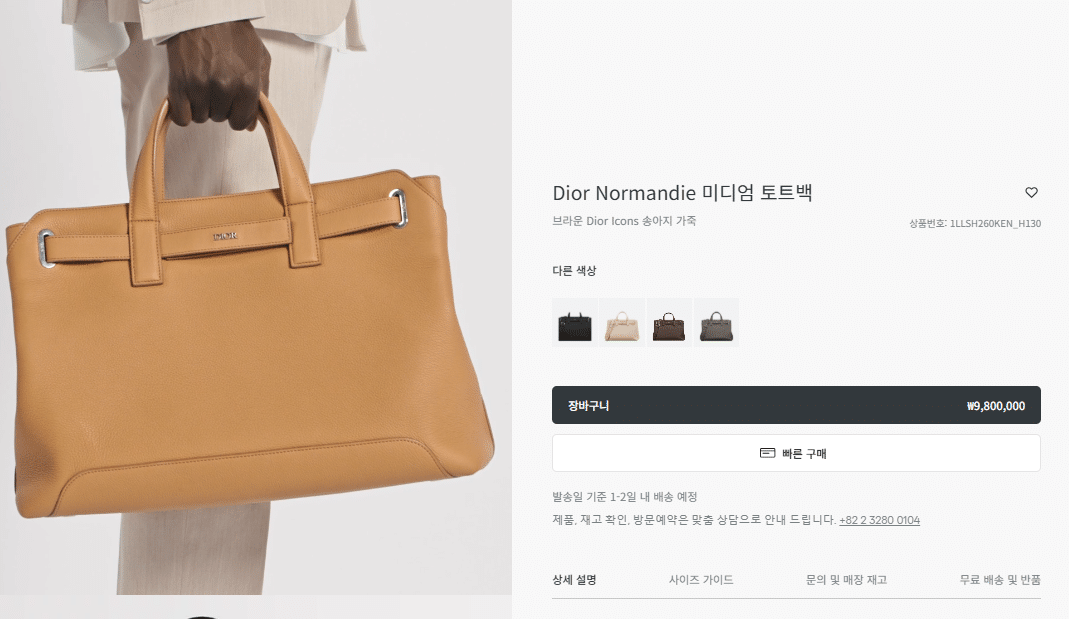The width and height of the screenshot is (1069, 619).
Task: Add bag to wishlist with heart icon
Action: 1032,193
